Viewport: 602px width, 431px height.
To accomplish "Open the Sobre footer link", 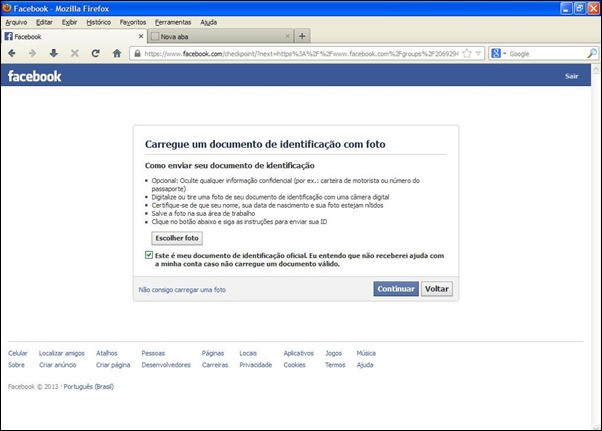I will [16, 365].
